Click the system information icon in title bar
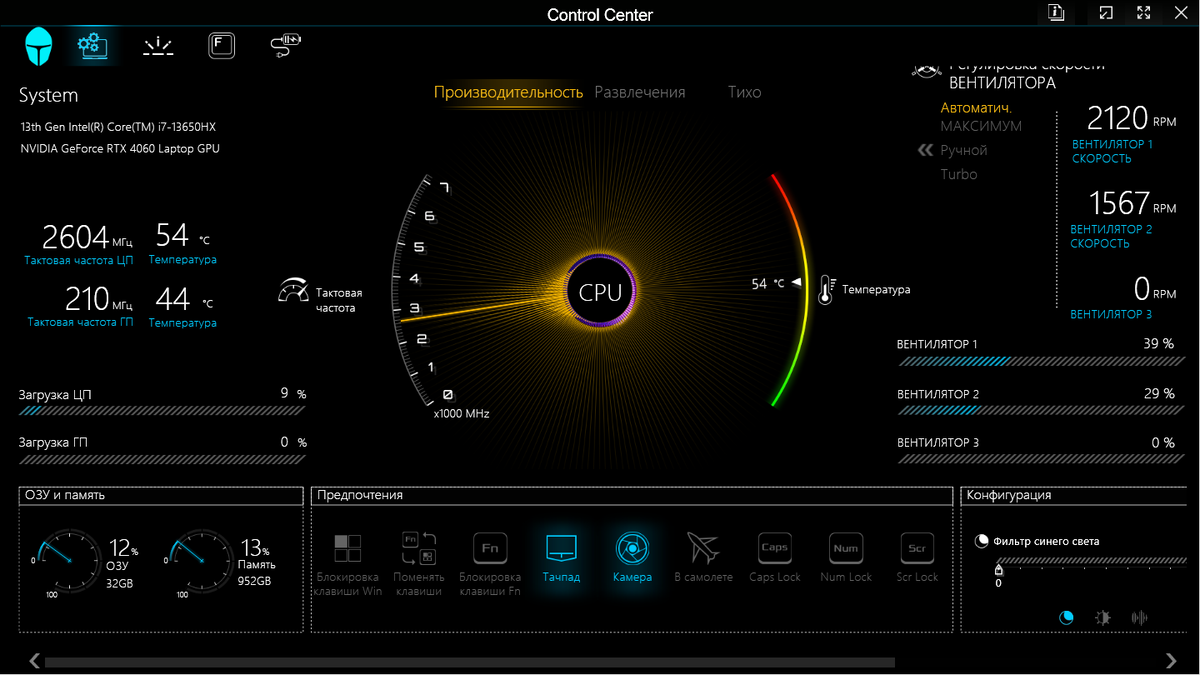Screen dimensions: 1200x675 (1055, 13)
